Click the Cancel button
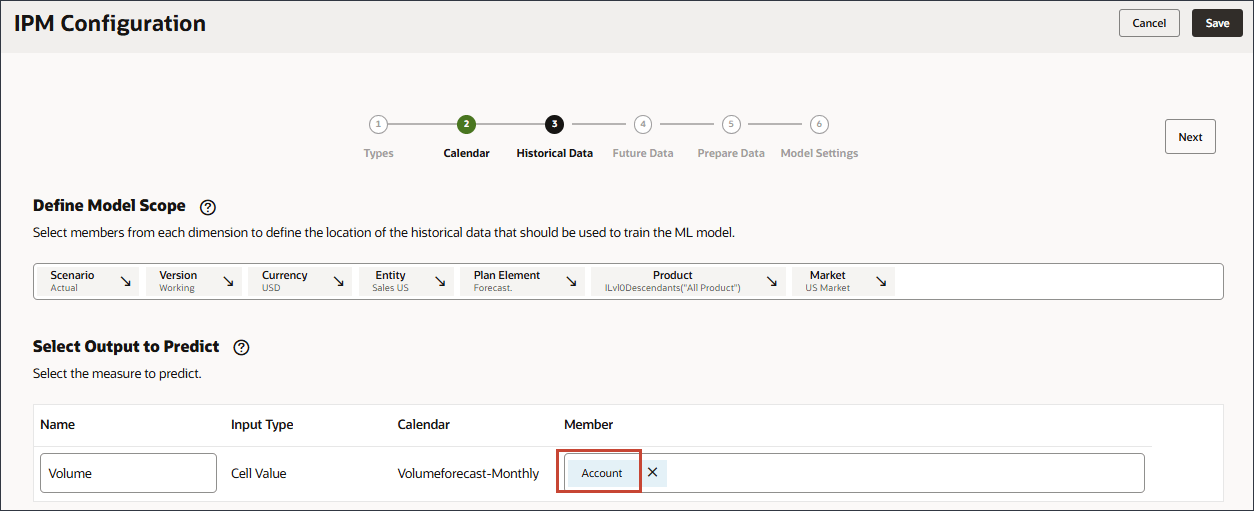This screenshot has width=1254, height=511. pyautogui.click(x=1149, y=23)
